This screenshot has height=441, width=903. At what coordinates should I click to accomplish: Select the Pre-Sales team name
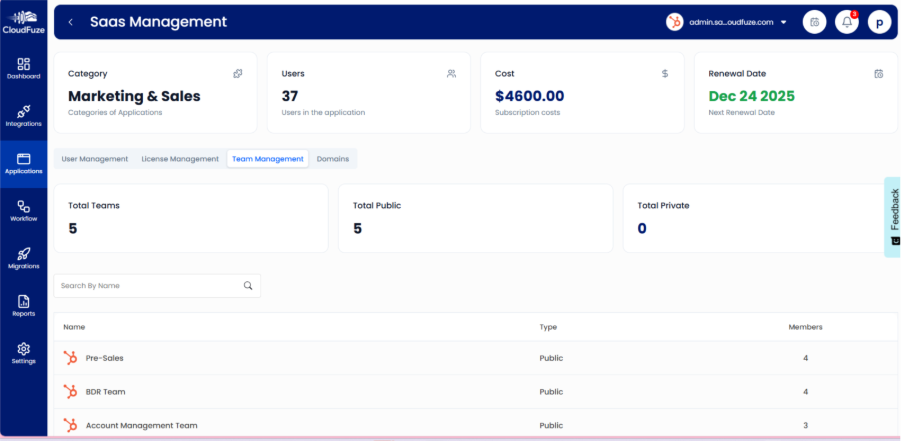[x=105, y=358]
